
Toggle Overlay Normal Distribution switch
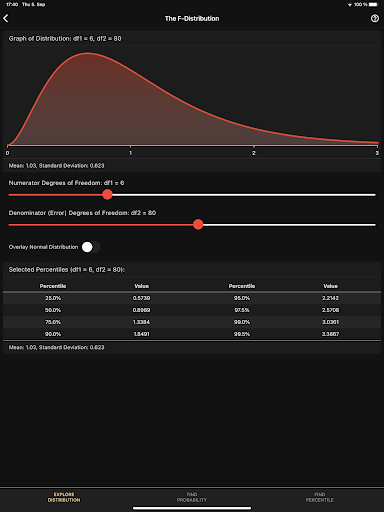point(91,247)
